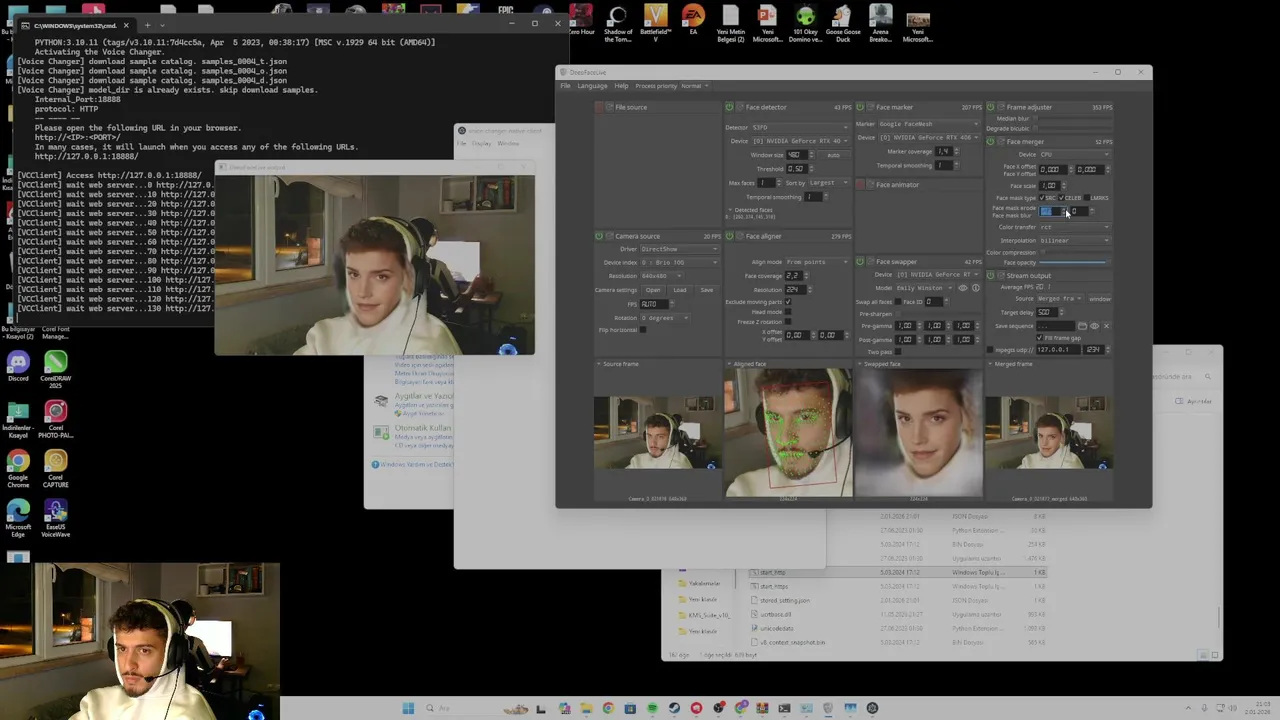Click the reset icon beside Face swapper
Screen dimensions: 1280x720
tap(870, 262)
